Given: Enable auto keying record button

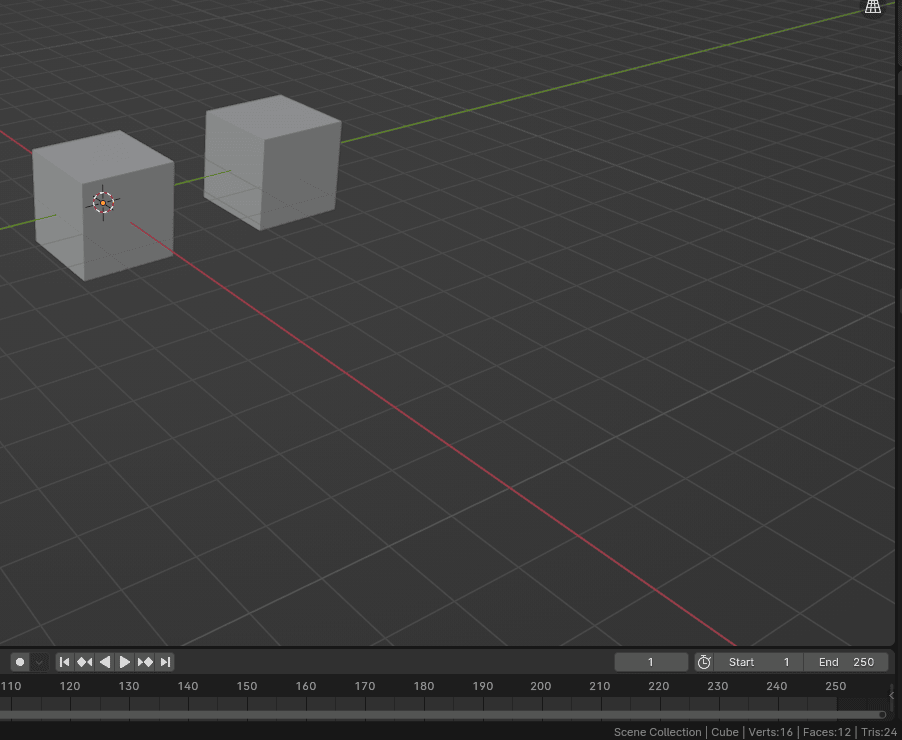Looking at the screenshot, I should click(20, 662).
